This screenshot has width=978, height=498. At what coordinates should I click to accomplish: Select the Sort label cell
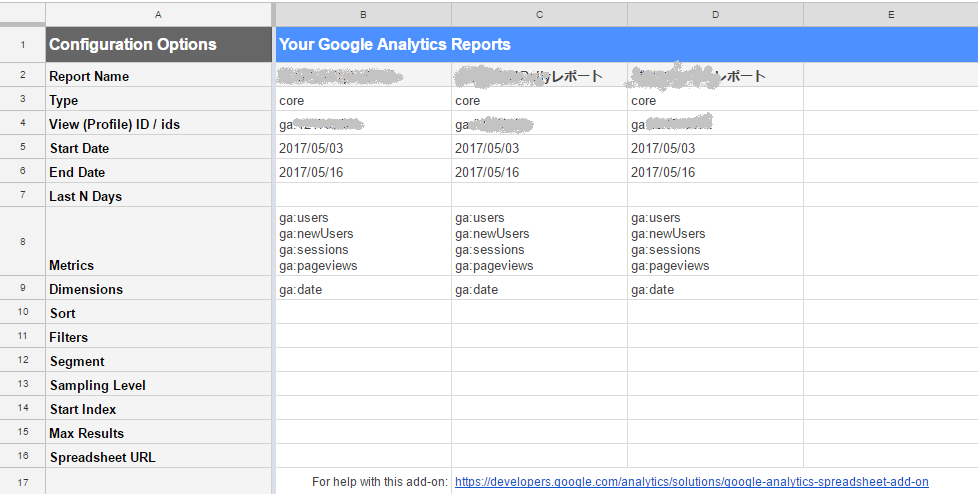pyautogui.click(x=158, y=312)
